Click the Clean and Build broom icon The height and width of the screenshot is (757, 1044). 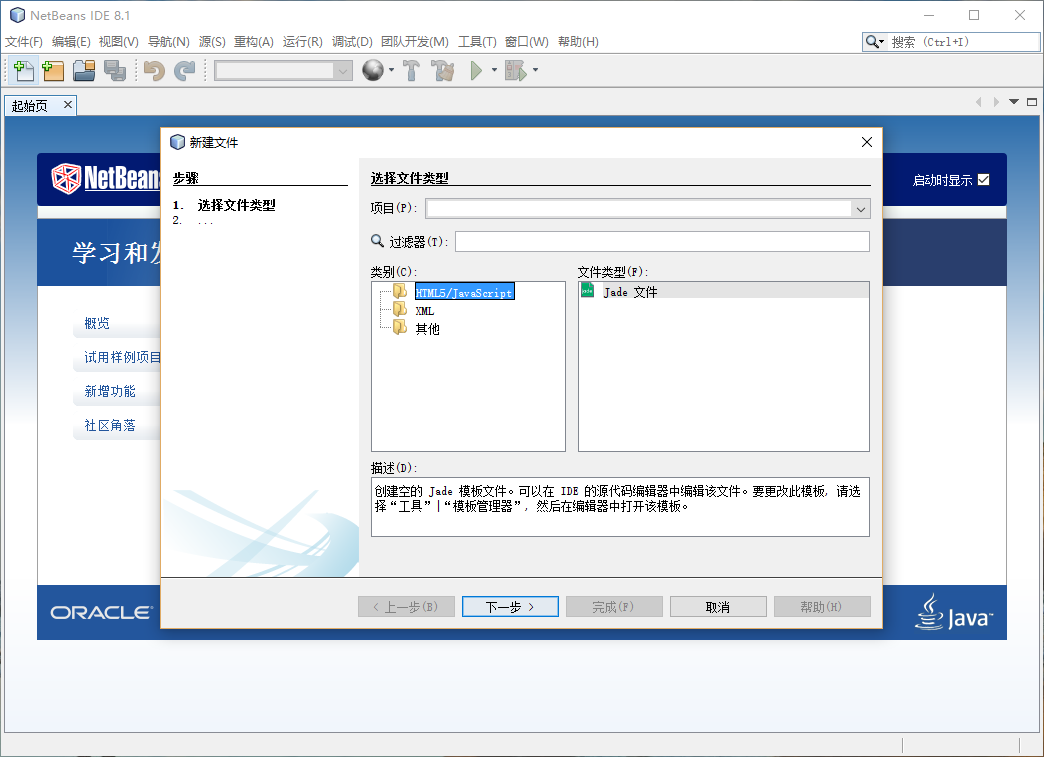442,71
